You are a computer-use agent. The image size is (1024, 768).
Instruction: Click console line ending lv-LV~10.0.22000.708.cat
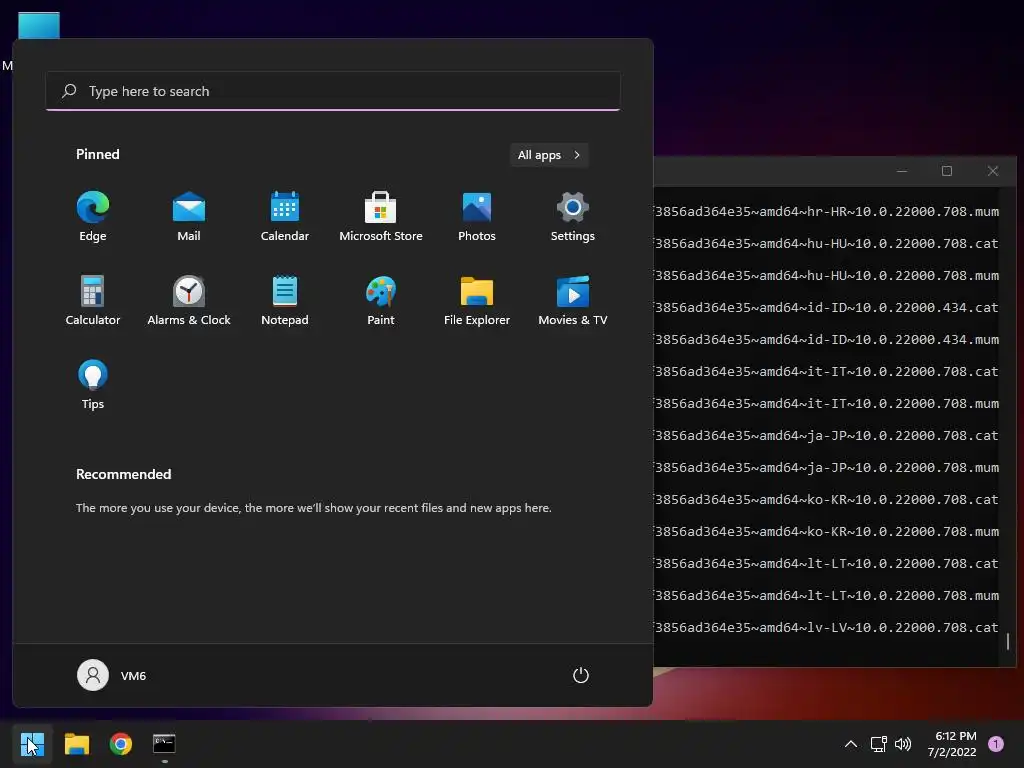(x=826, y=628)
